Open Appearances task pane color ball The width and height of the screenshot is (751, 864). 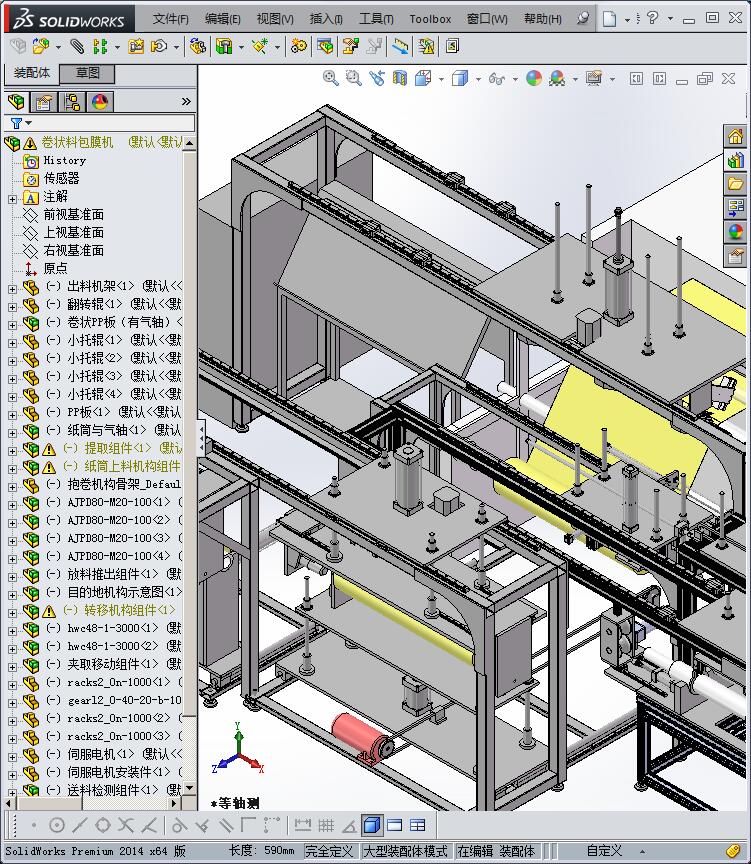735,232
